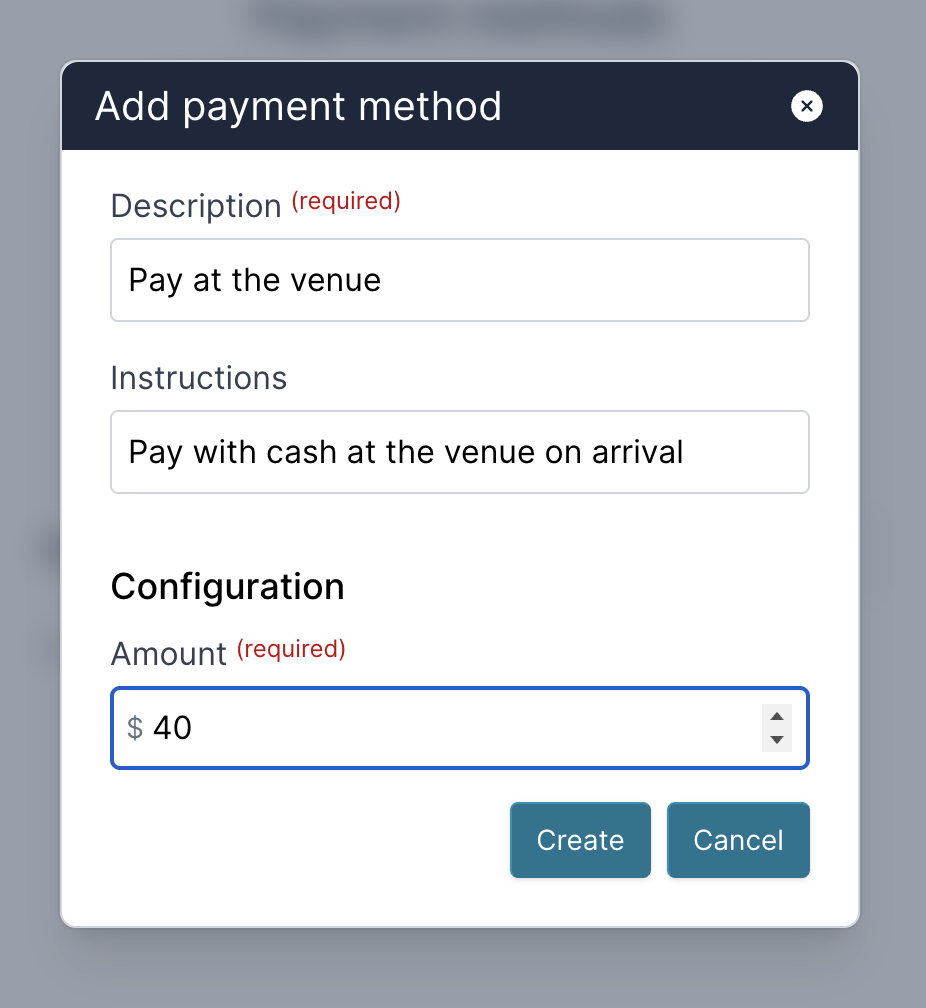This screenshot has width=926, height=1008.
Task: Decrease amount with the down stepper arrow
Action: (776, 741)
